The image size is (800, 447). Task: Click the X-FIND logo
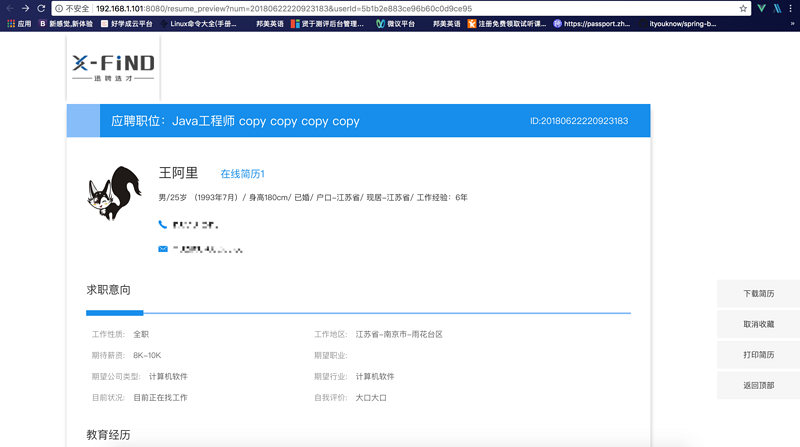click(x=113, y=66)
